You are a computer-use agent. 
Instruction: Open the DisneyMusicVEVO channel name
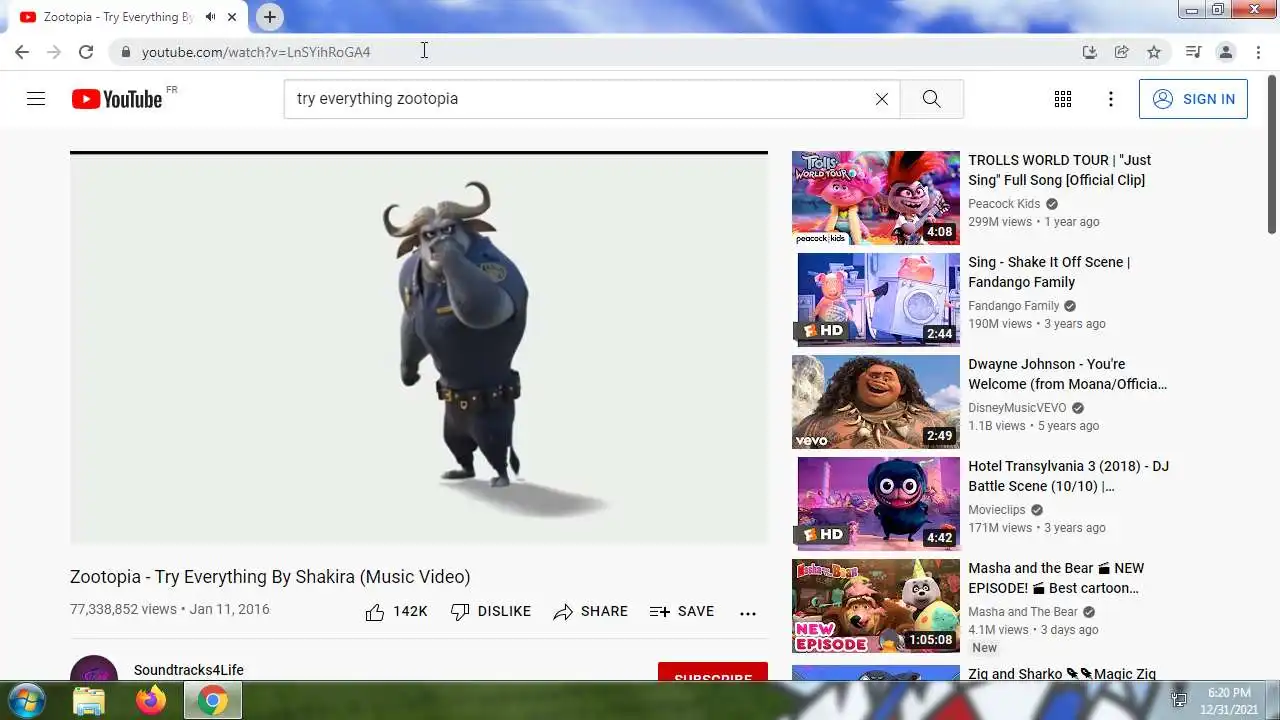[1017, 408]
